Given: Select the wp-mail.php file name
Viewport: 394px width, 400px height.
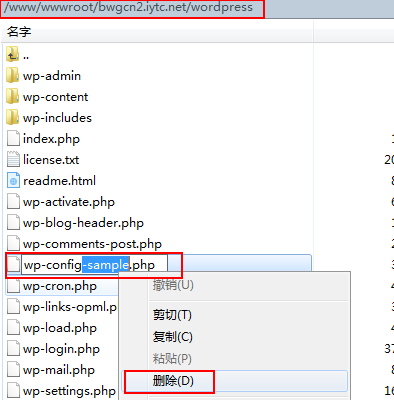Looking at the screenshot, I should point(59,370).
